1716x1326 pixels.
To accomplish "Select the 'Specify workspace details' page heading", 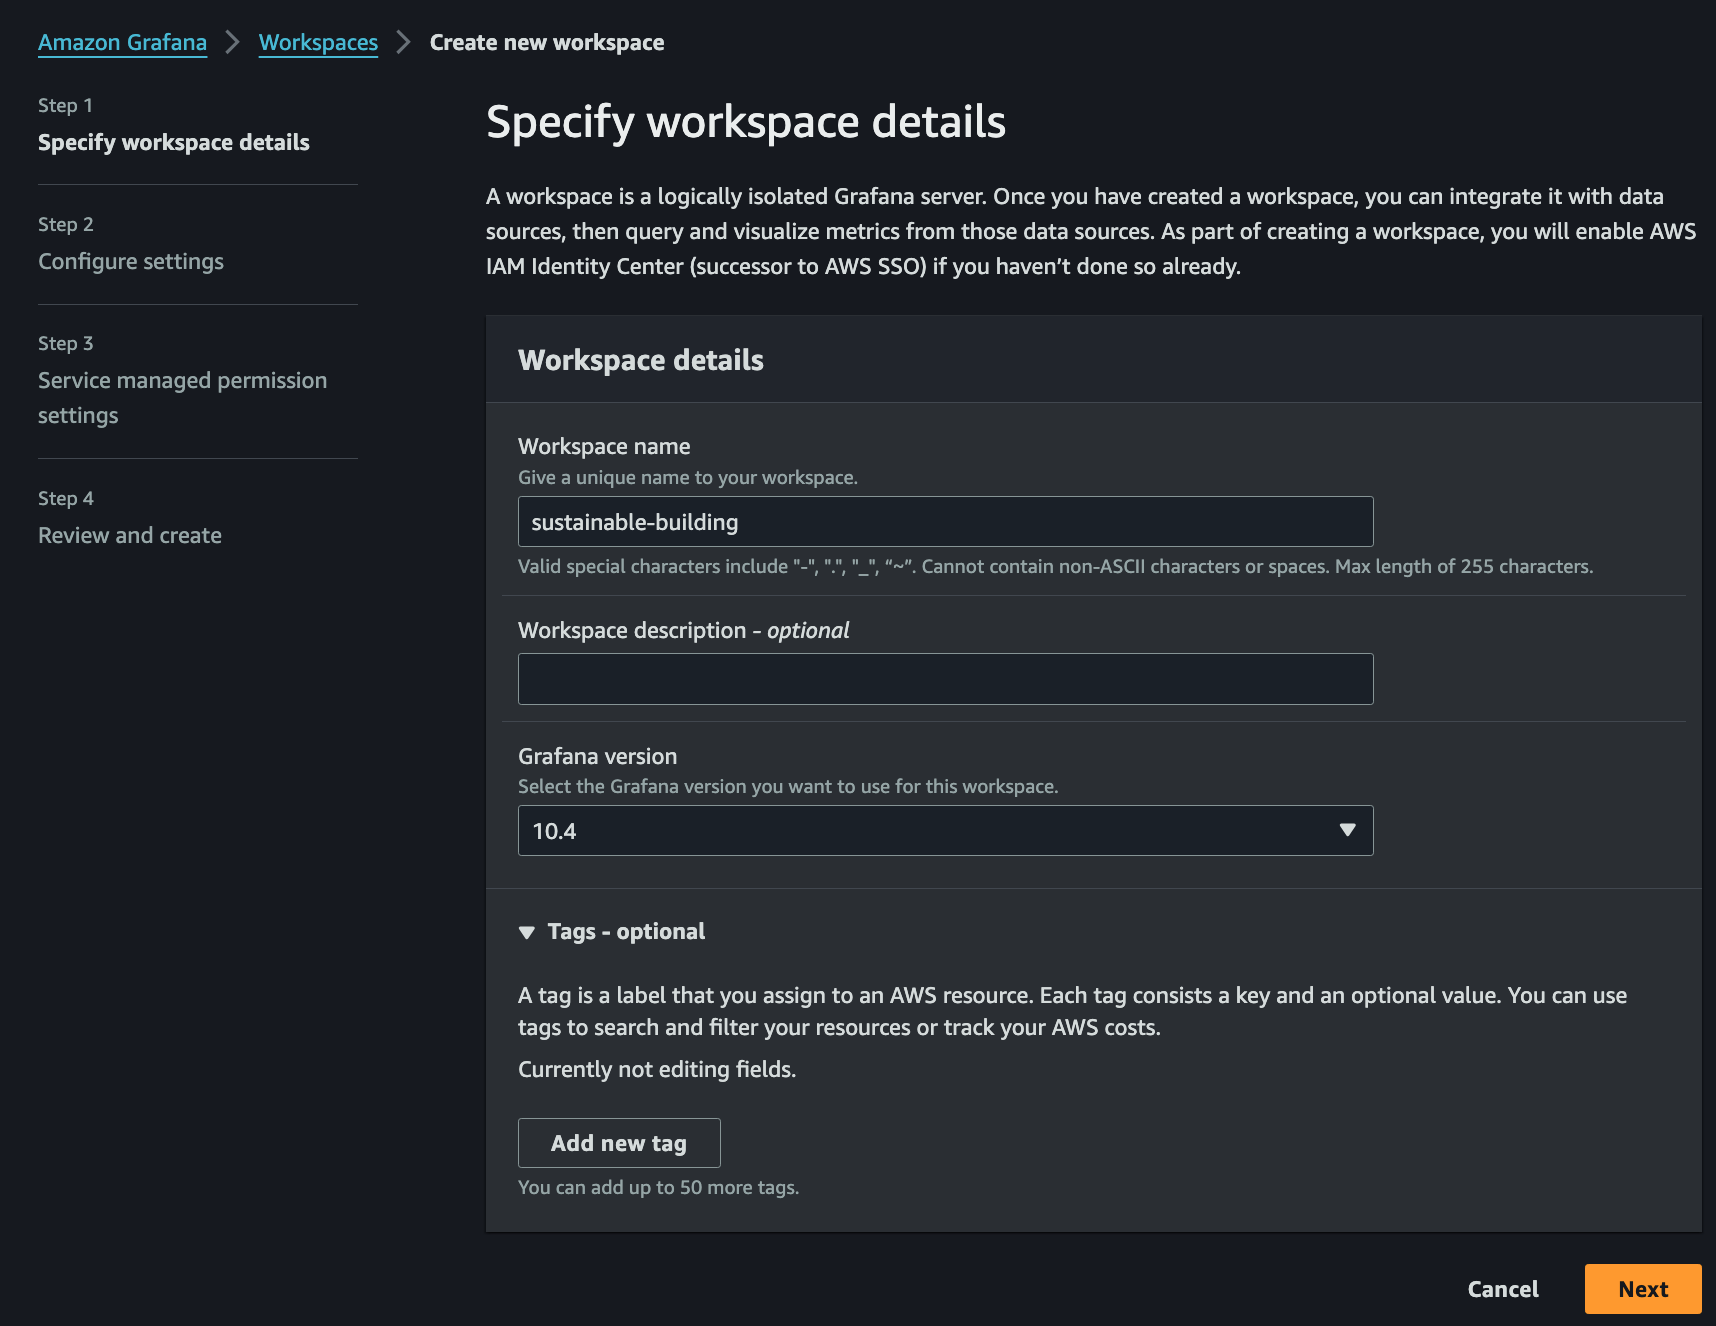I will pyautogui.click(x=746, y=122).
